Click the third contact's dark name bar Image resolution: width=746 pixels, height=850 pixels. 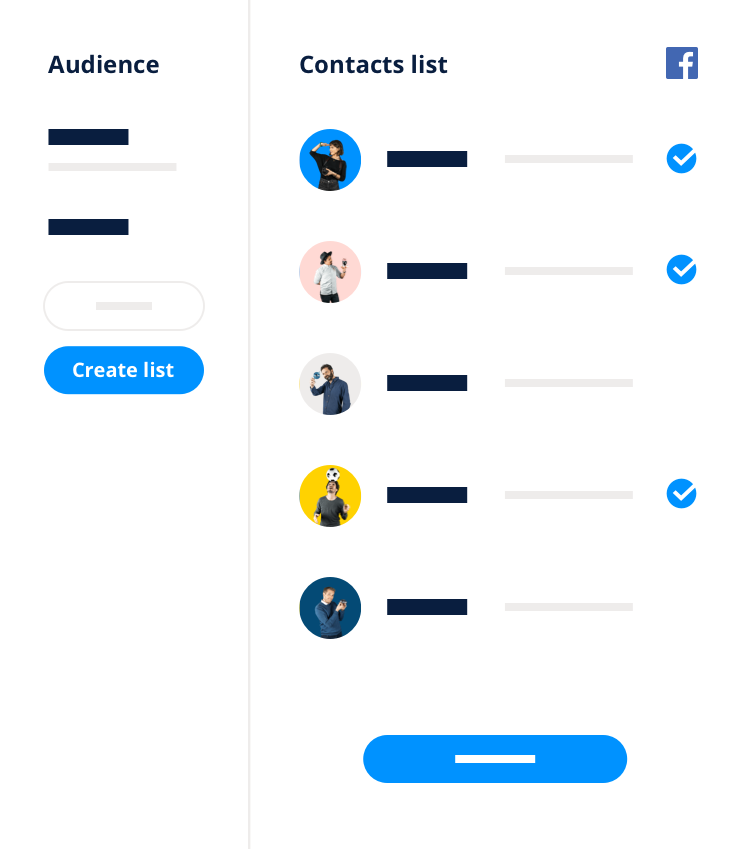[427, 383]
